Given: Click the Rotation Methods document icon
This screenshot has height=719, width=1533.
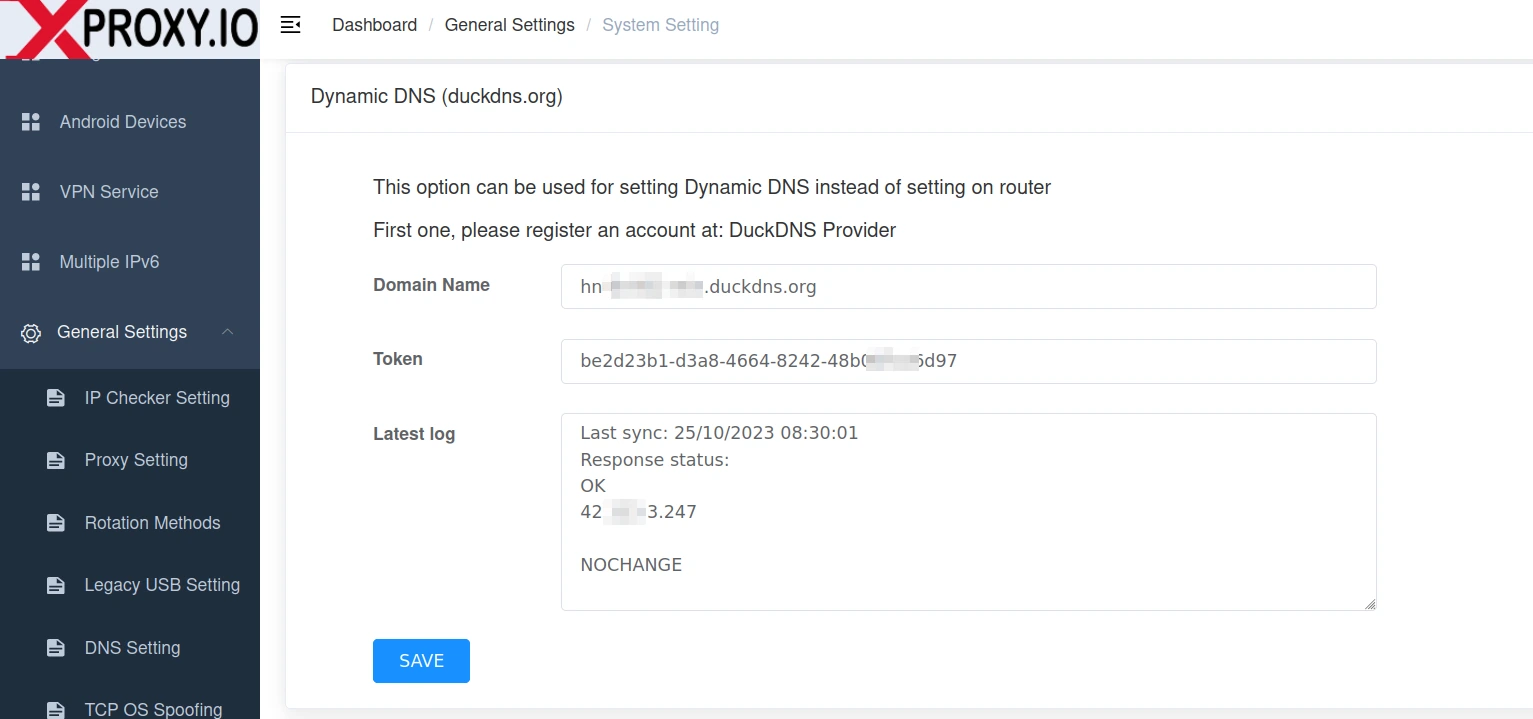Looking at the screenshot, I should click(56, 523).
